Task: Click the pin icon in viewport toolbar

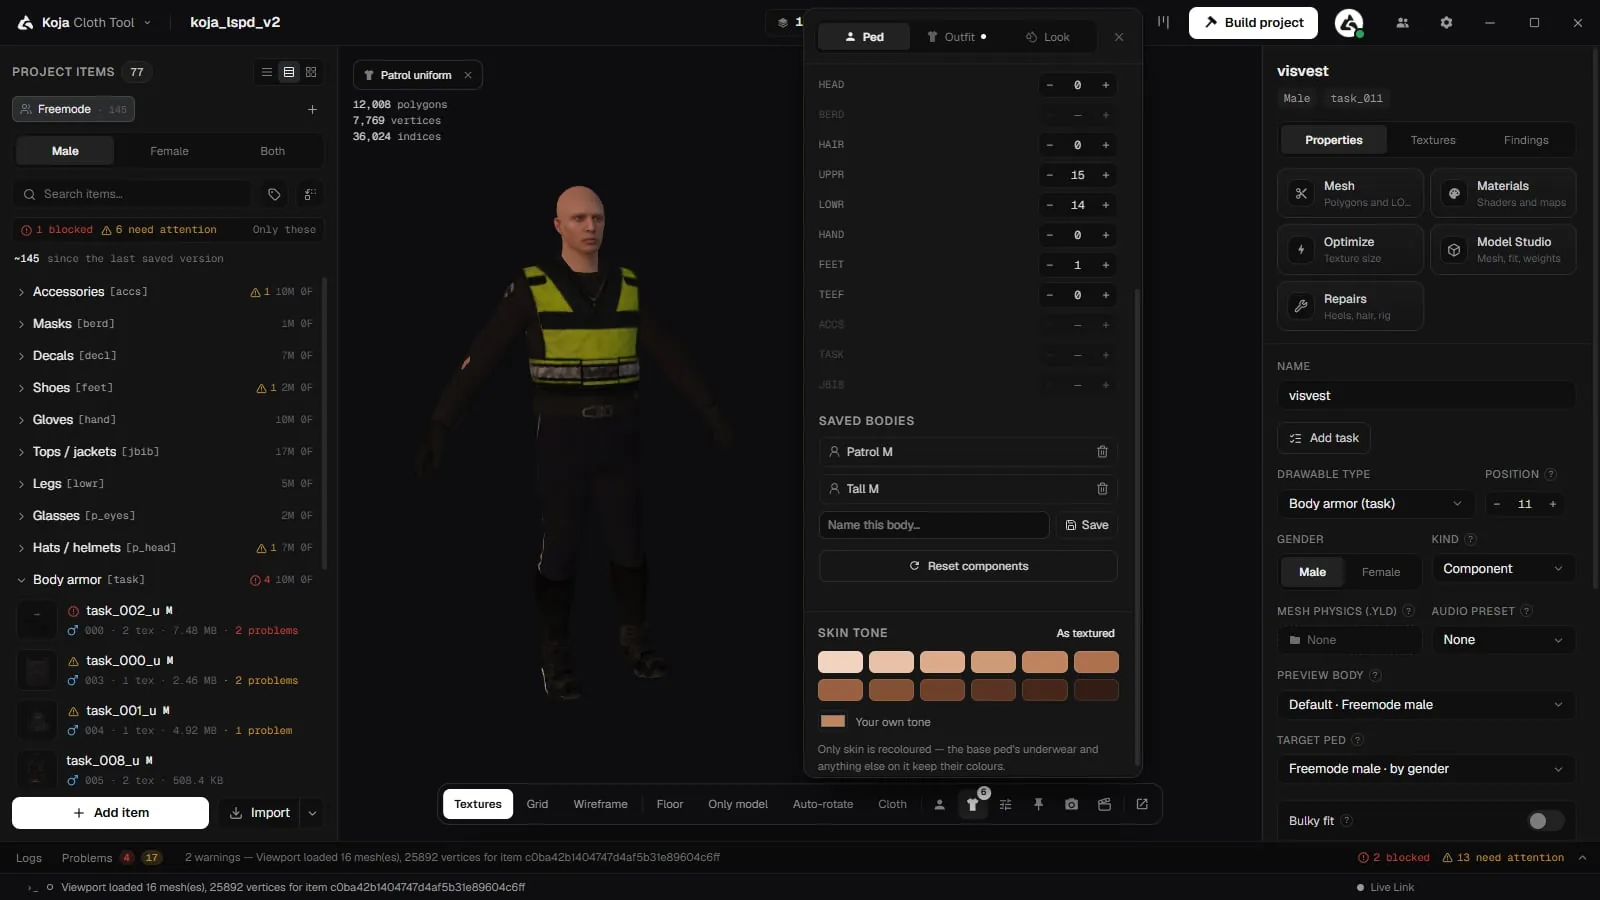Action: point(1038,804)
